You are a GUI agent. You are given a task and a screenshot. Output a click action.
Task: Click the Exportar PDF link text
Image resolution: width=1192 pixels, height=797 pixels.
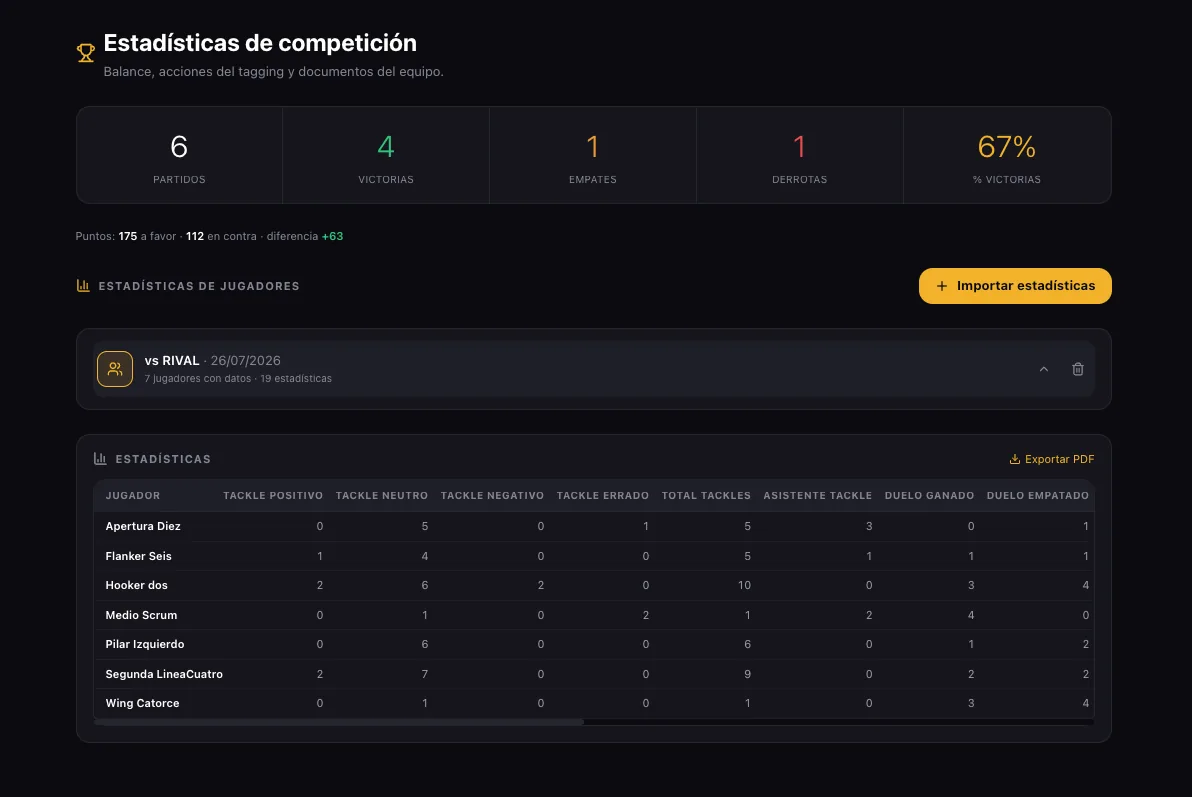pyautogui.click(x=1059, y=459)
